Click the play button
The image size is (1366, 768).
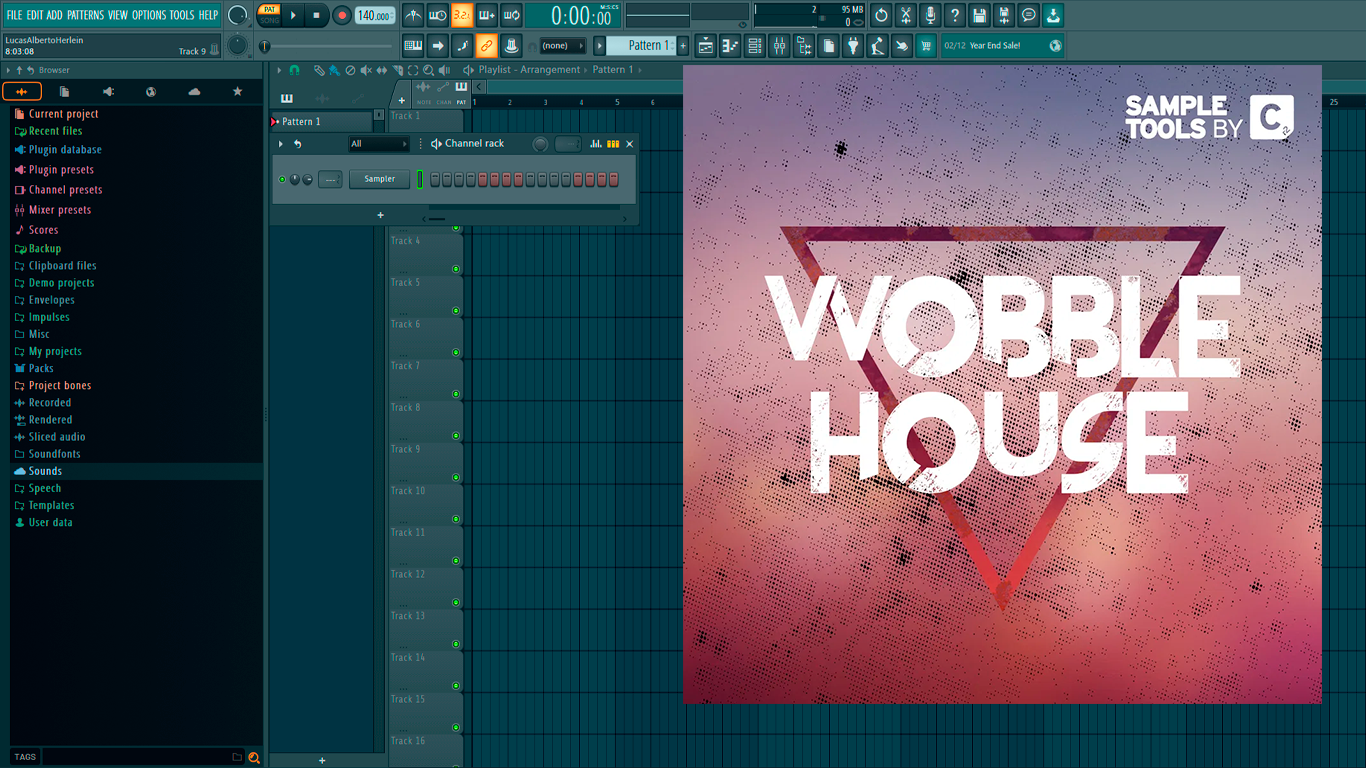pyautogui.click(x=293, y=15)
